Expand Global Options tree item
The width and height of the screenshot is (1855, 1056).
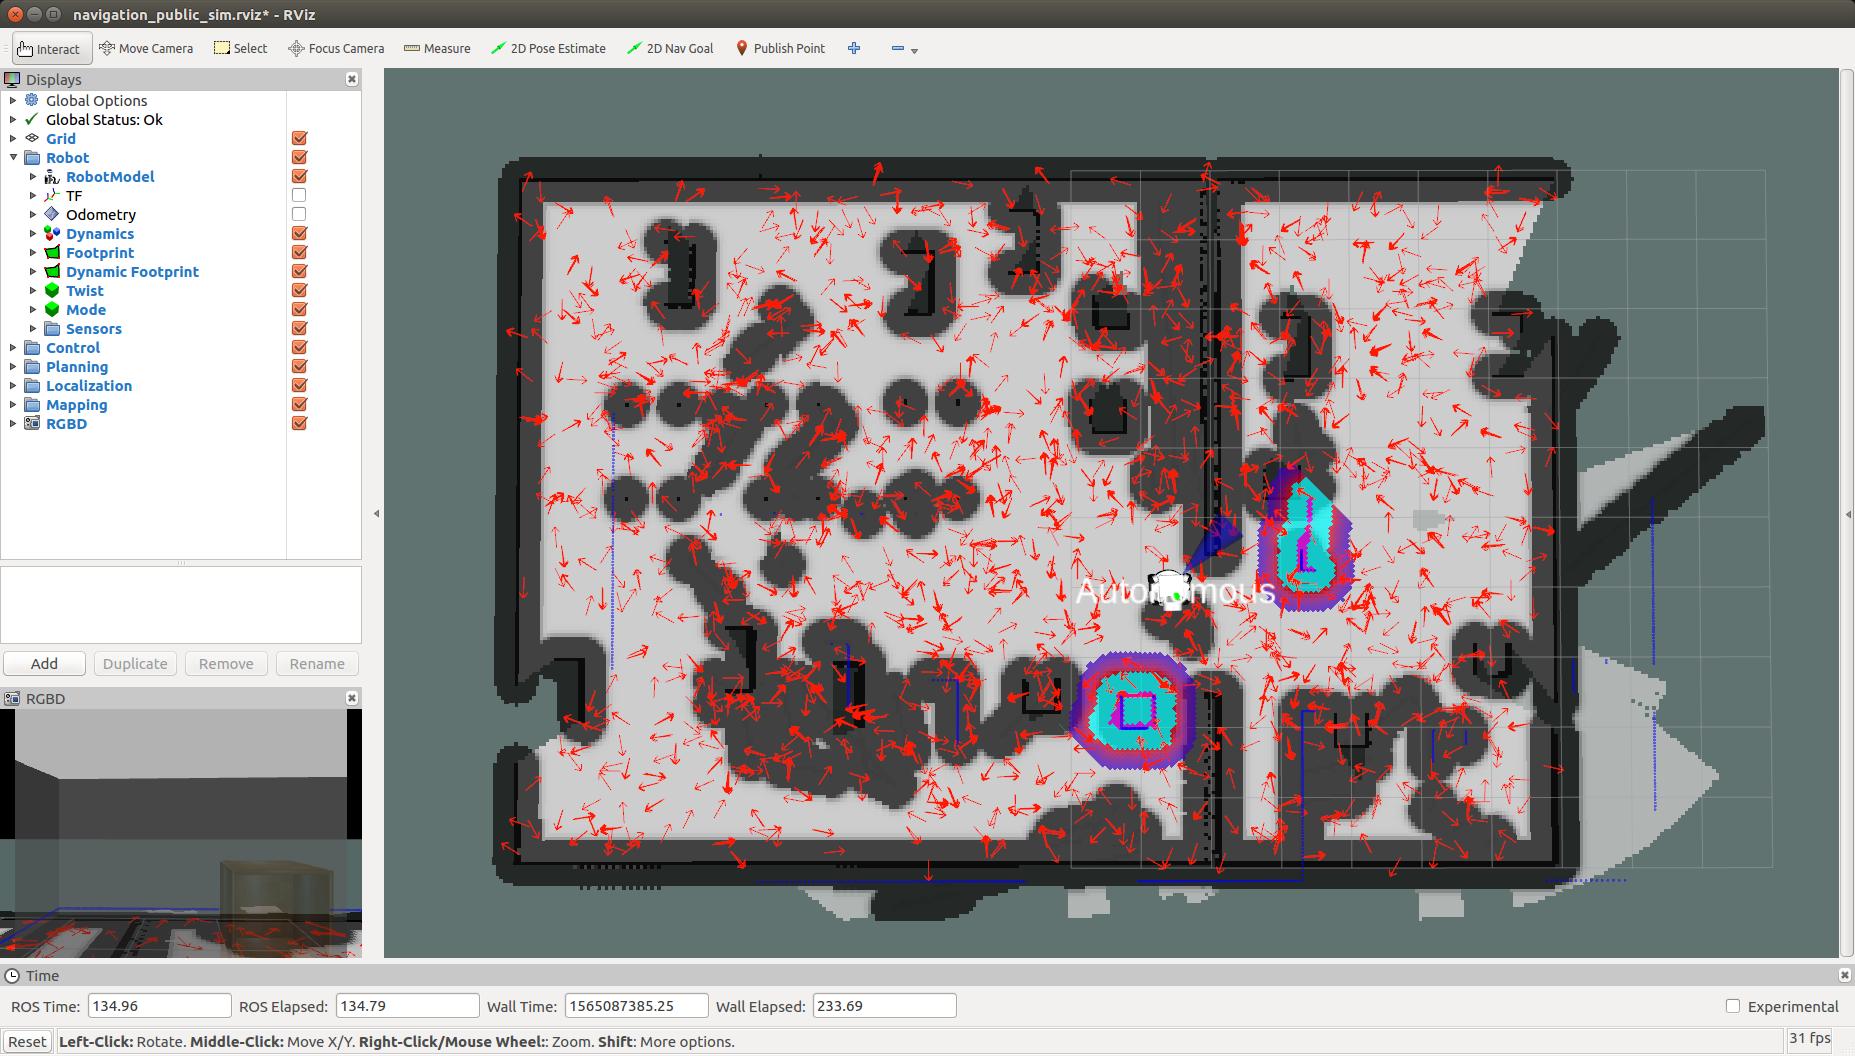coord(13,100)
